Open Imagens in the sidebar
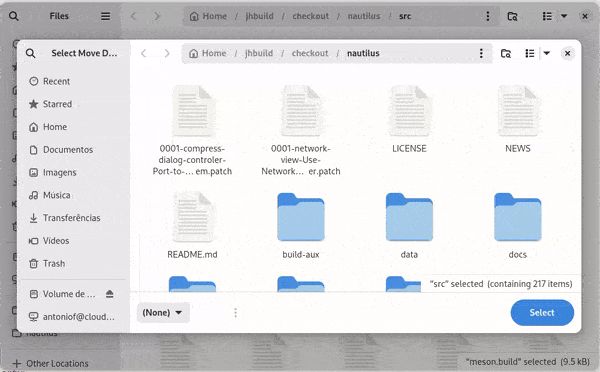600x372 pixels. tap(73, 172)
